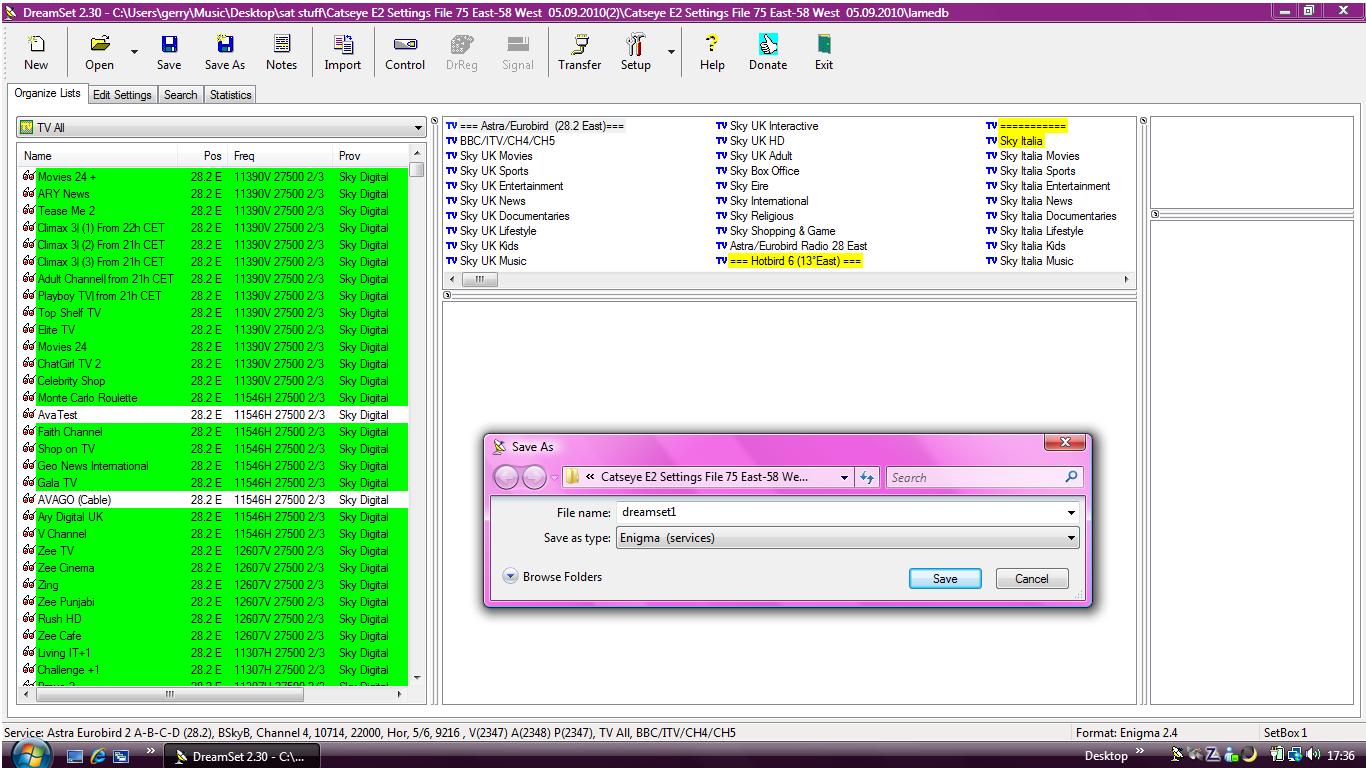Image resolution: width=1366 pixels, height=768 pixels.
Task: Click the Import icon
Action: (x=342, y=52)
